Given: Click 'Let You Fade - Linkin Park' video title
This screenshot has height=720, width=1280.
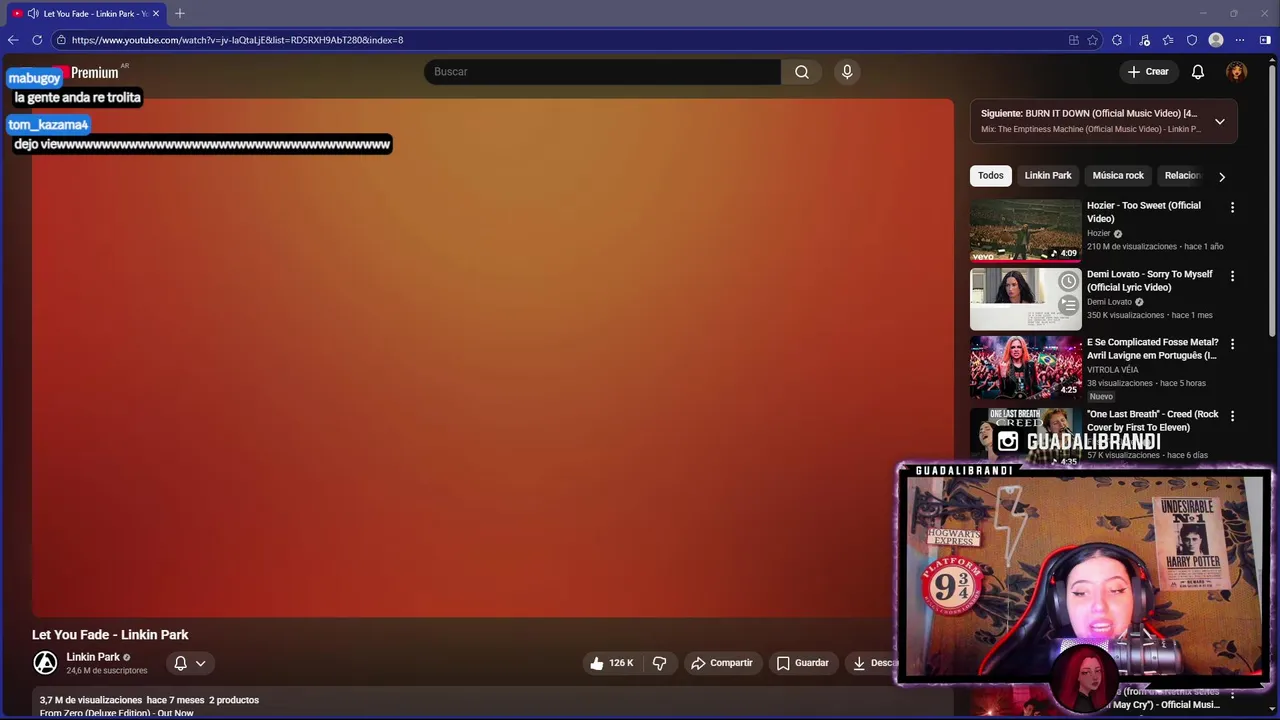Looking at the screenshot, I should (x=110, y=635).
